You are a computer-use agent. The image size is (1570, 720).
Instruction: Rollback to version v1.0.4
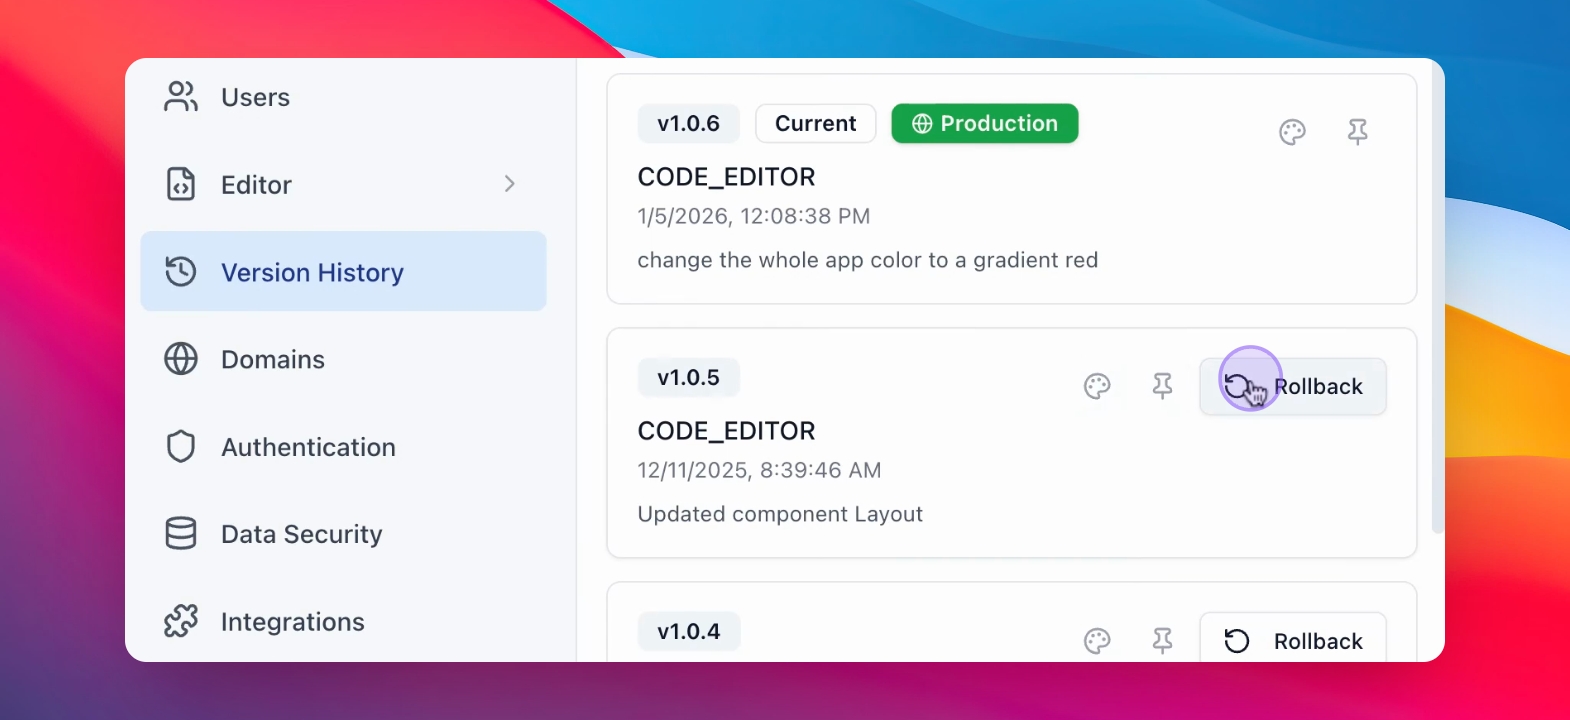coord(1293,640)
